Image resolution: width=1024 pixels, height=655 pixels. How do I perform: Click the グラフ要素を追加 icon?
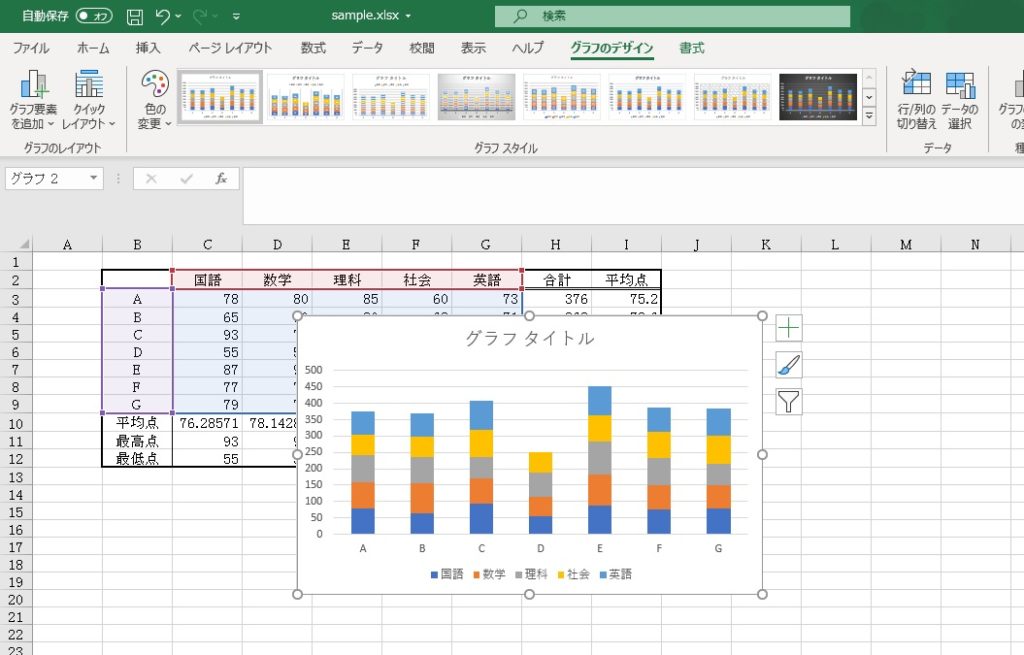click(x=33, y=88)
